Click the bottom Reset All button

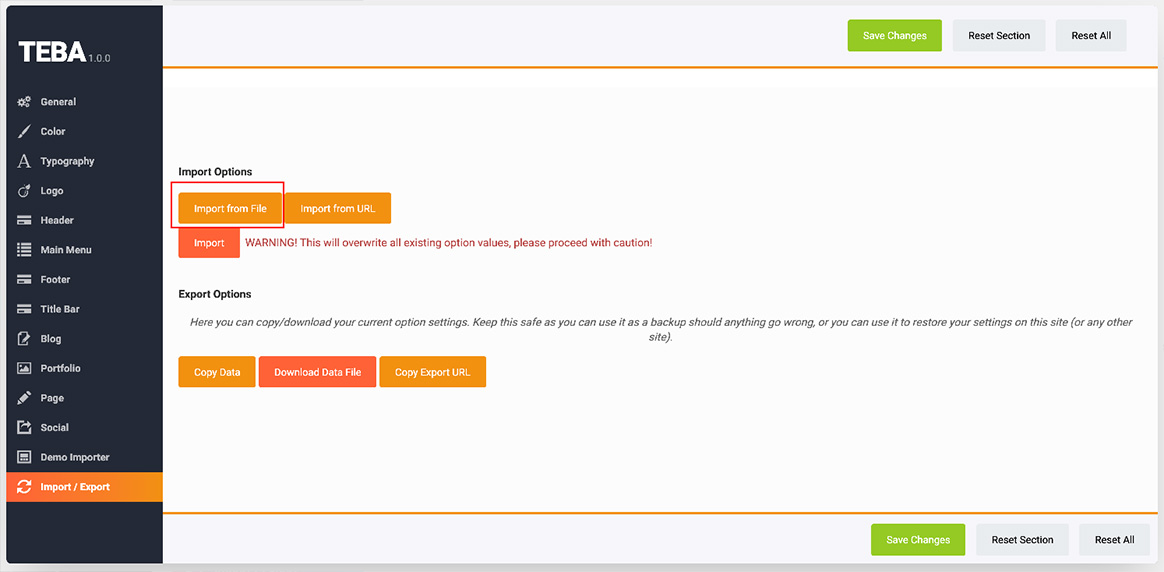(x=1114, y=539)
